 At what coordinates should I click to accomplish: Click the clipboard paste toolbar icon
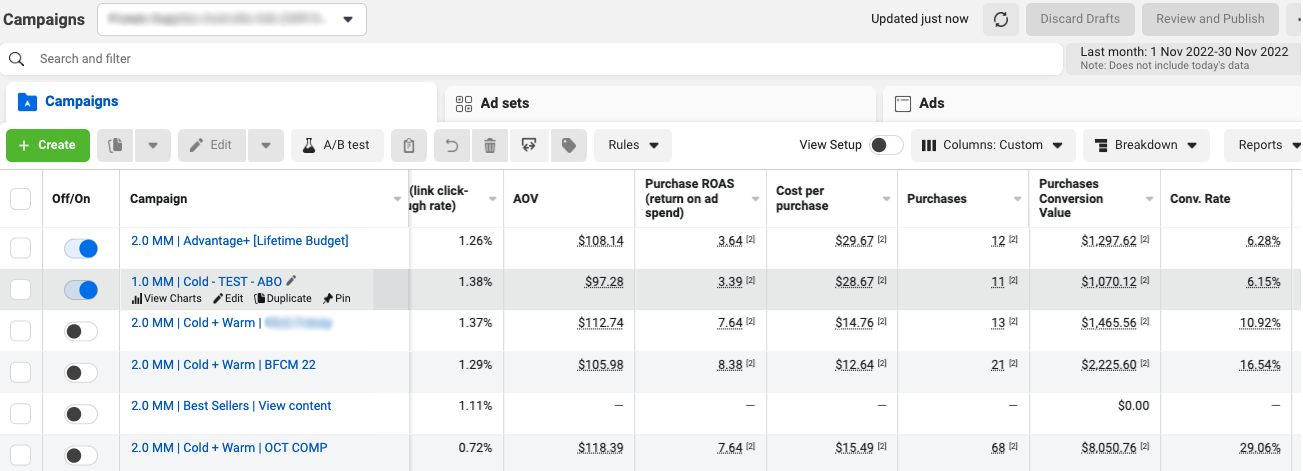tap(409, 145)
